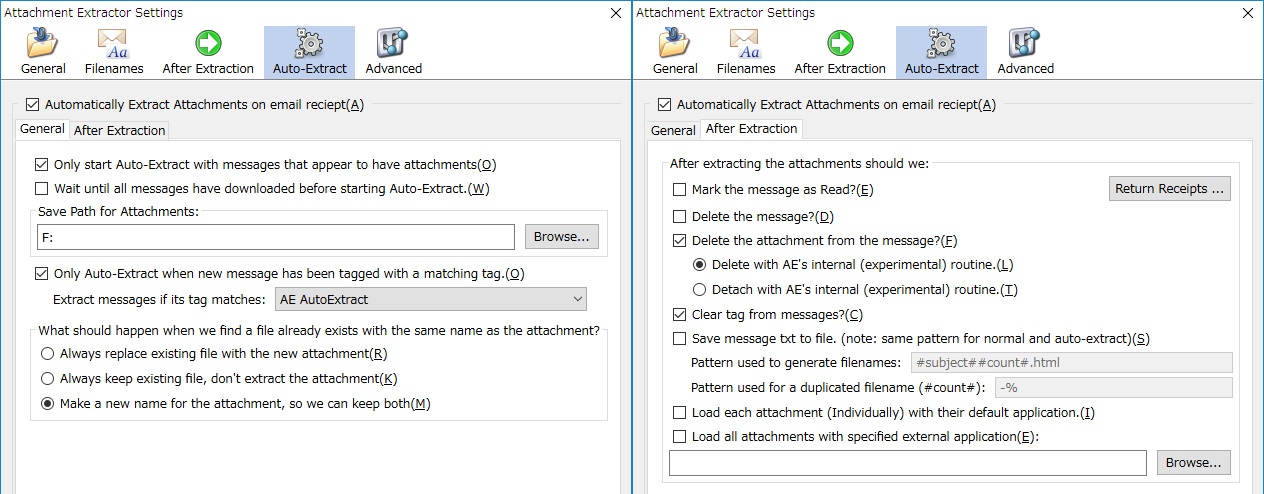Click the Return Receipts button
The height and width of the screenshot is (494, 1264).
(1169, 189)
